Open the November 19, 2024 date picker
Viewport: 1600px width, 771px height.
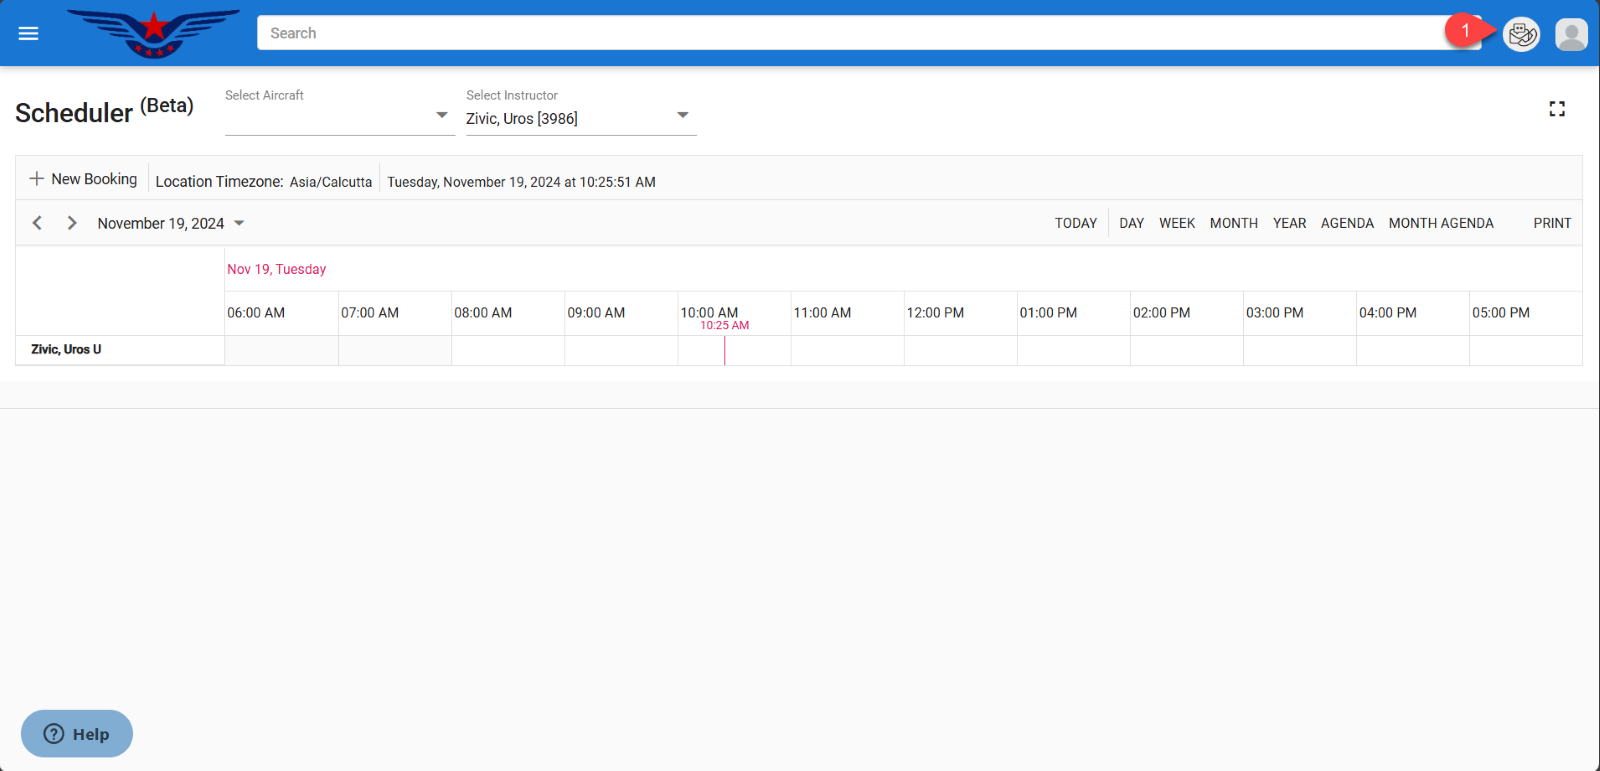tap(170, 224)
